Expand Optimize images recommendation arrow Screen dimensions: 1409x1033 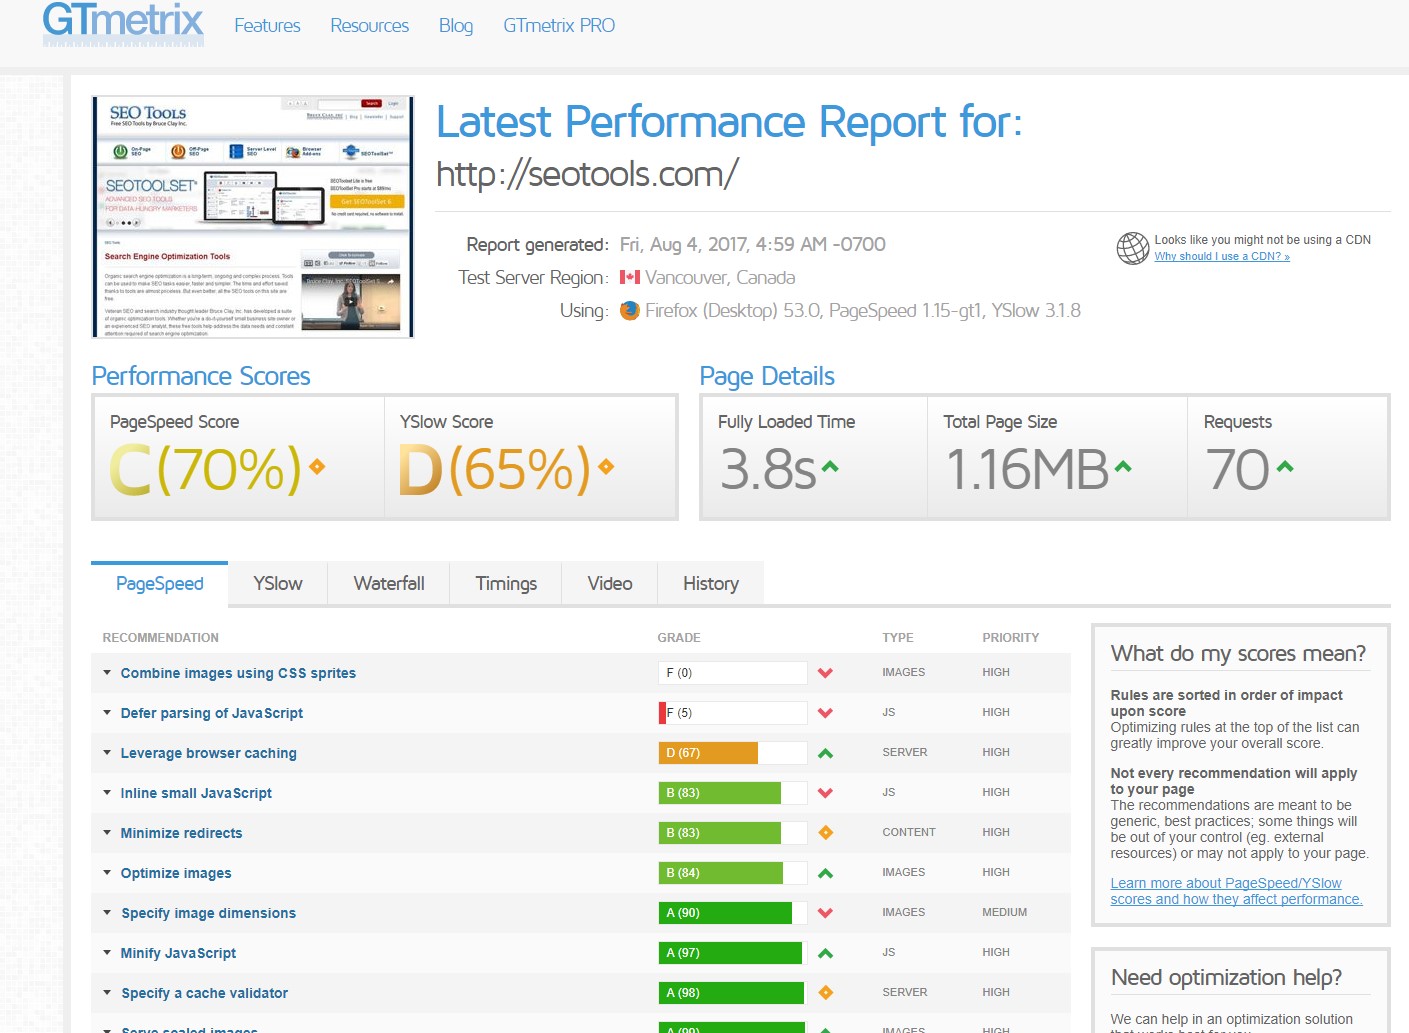click(x=107, y=873)
